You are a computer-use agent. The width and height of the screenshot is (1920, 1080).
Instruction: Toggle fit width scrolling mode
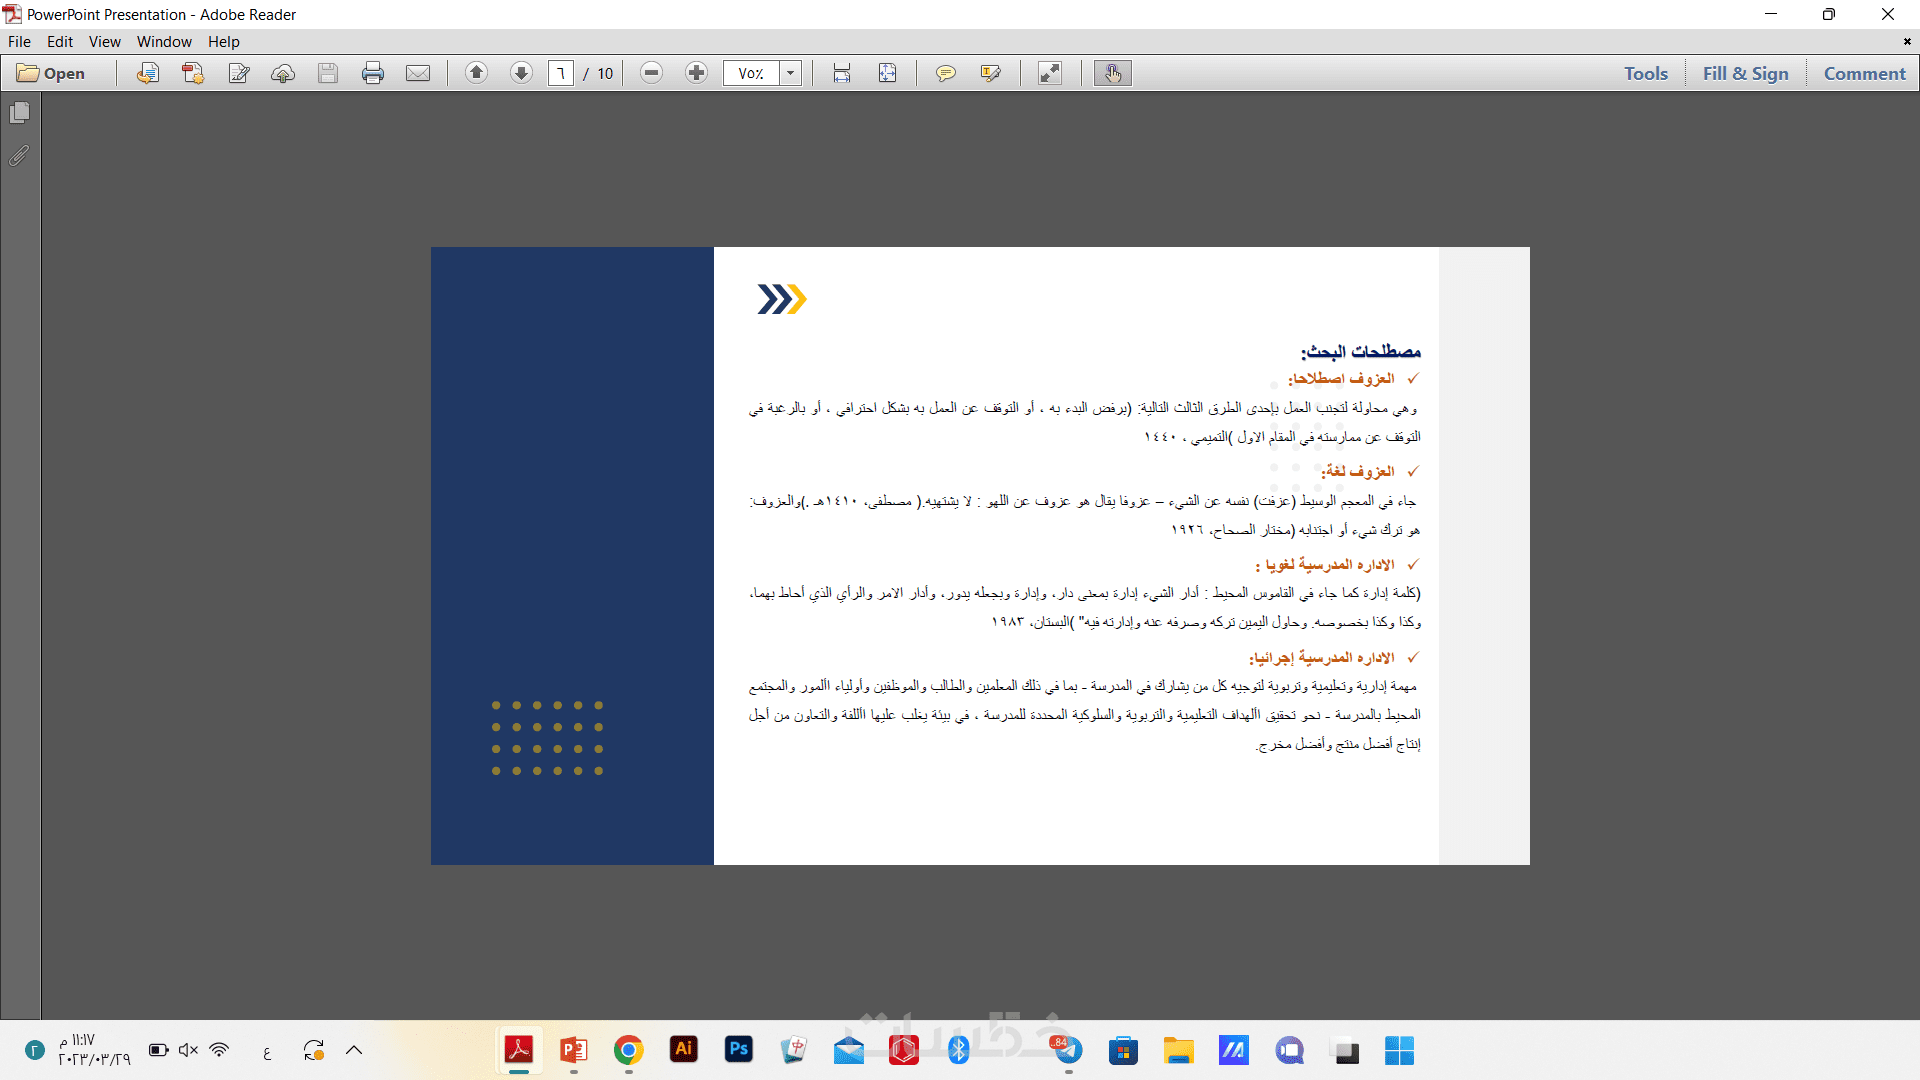842,73
